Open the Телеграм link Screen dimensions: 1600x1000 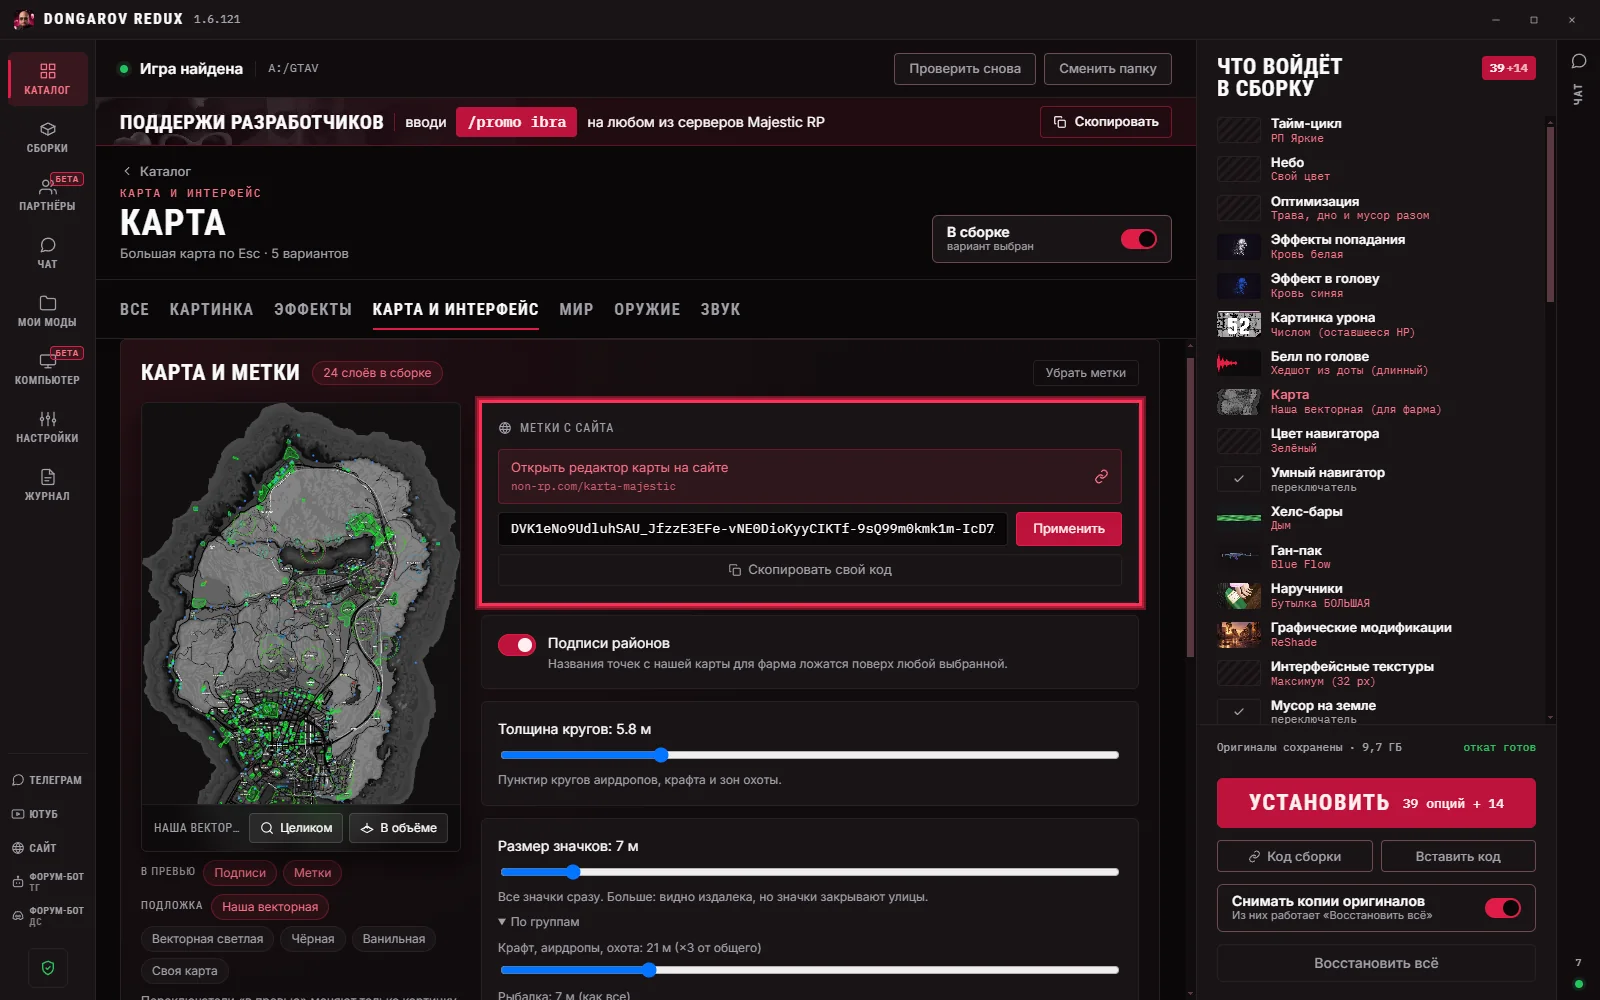(x=47, y=780)
